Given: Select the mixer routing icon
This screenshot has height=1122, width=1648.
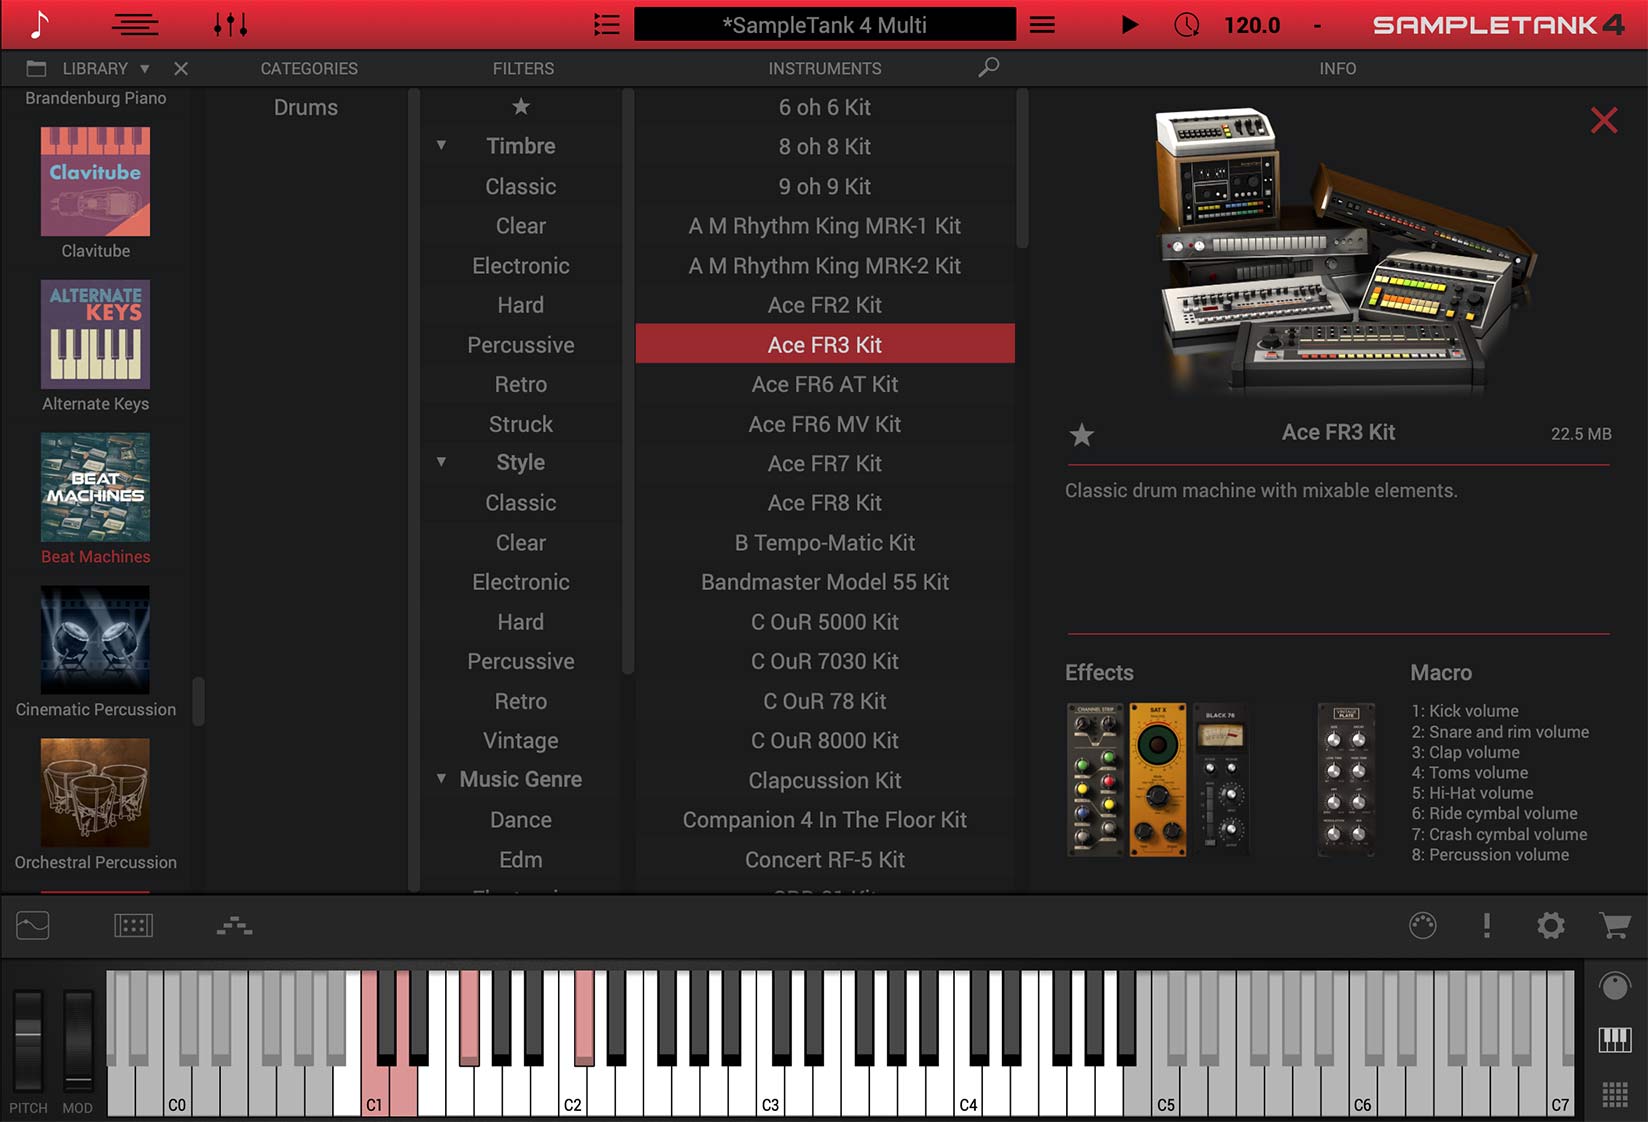Looking at the screenshot, I should 233,926.
